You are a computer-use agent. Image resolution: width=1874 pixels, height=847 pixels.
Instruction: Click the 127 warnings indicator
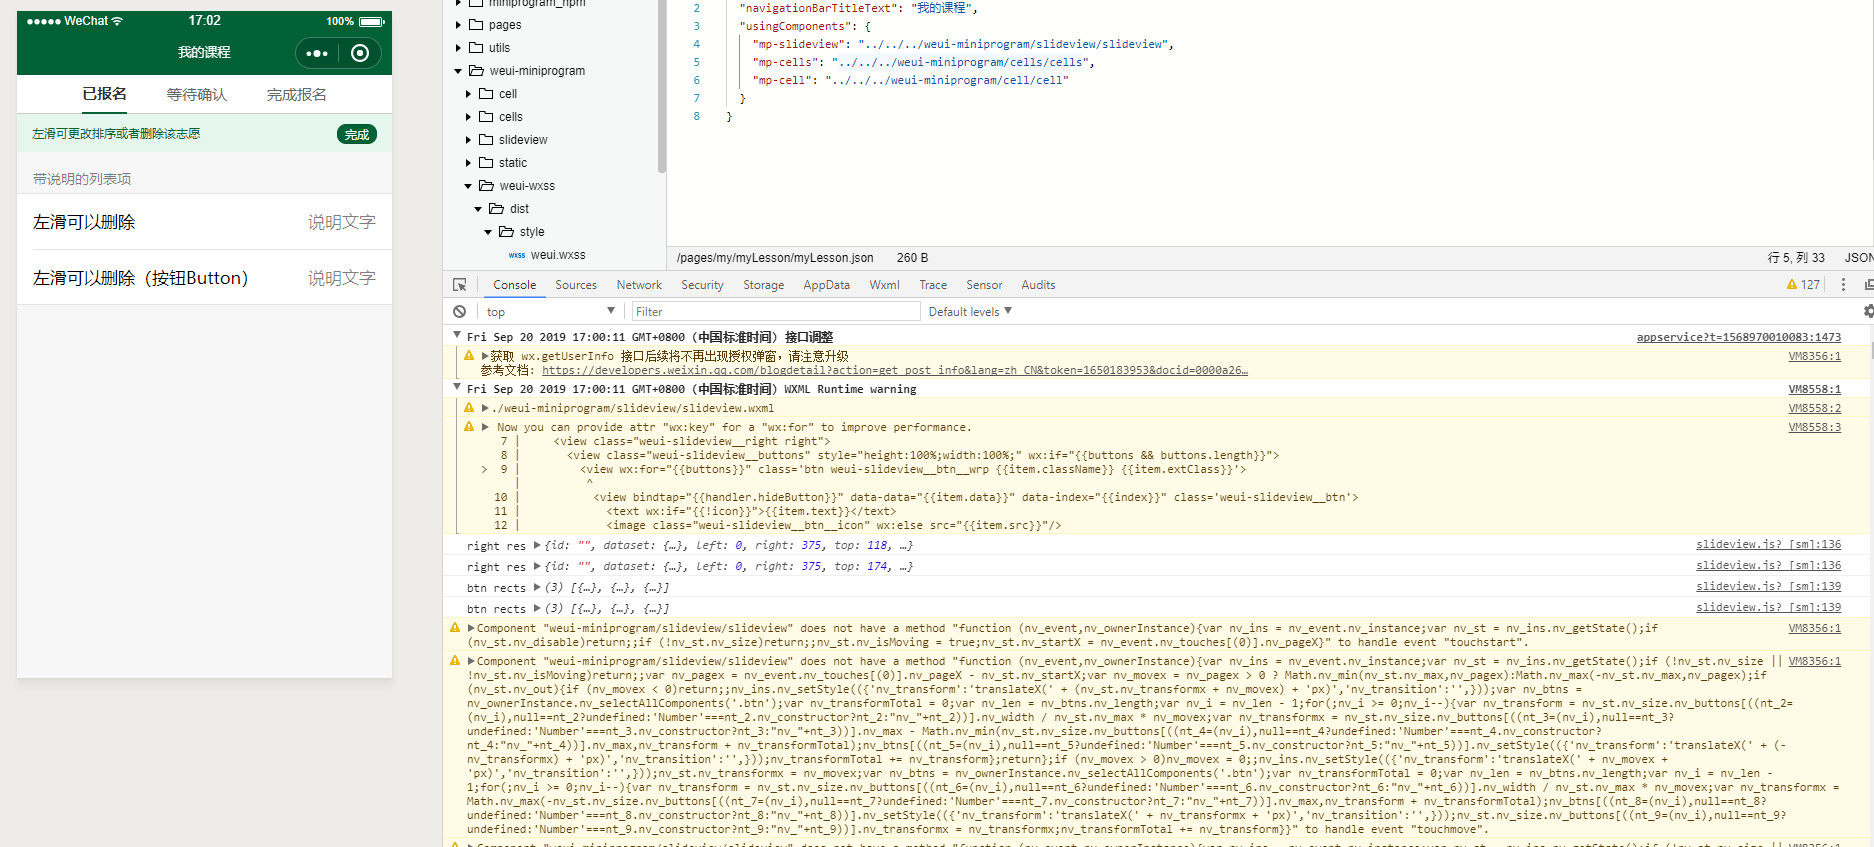[1803, 285]
